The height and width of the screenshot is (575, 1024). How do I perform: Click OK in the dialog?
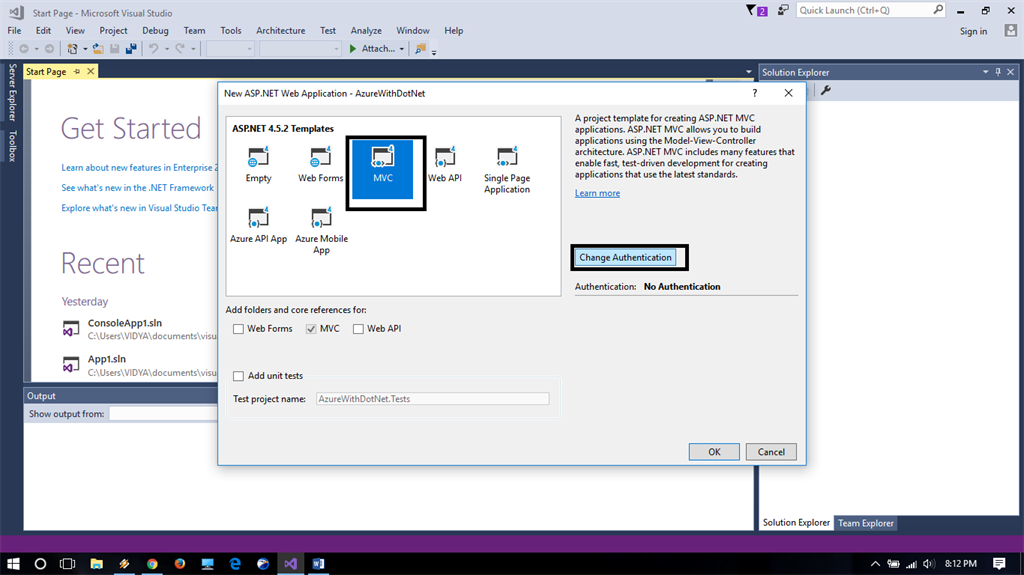(x=714, y=452)
